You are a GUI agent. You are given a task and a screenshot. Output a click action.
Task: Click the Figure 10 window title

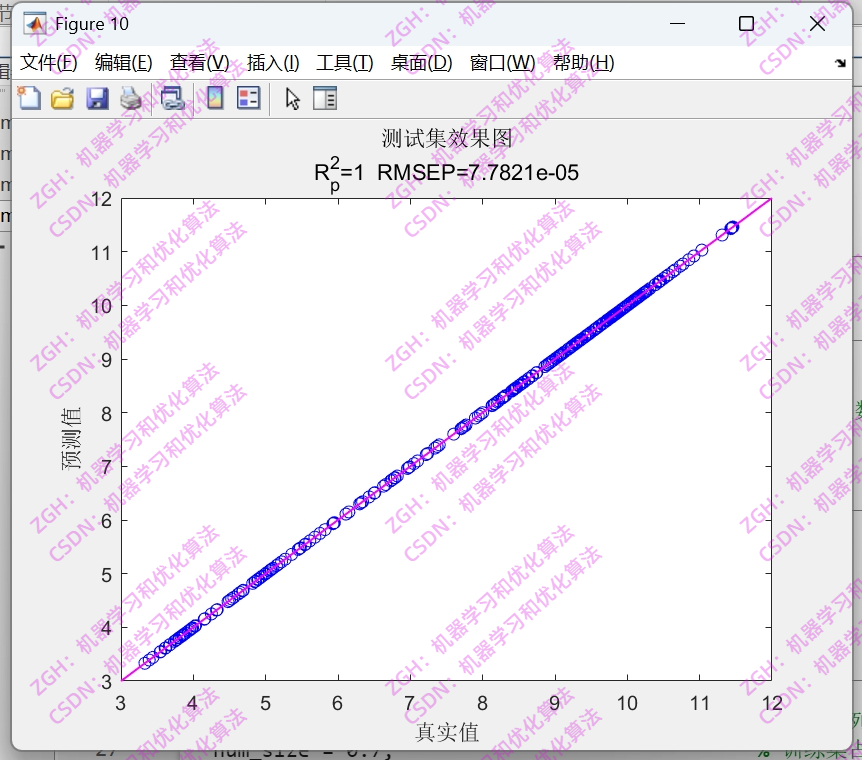[x=92, y=24]
